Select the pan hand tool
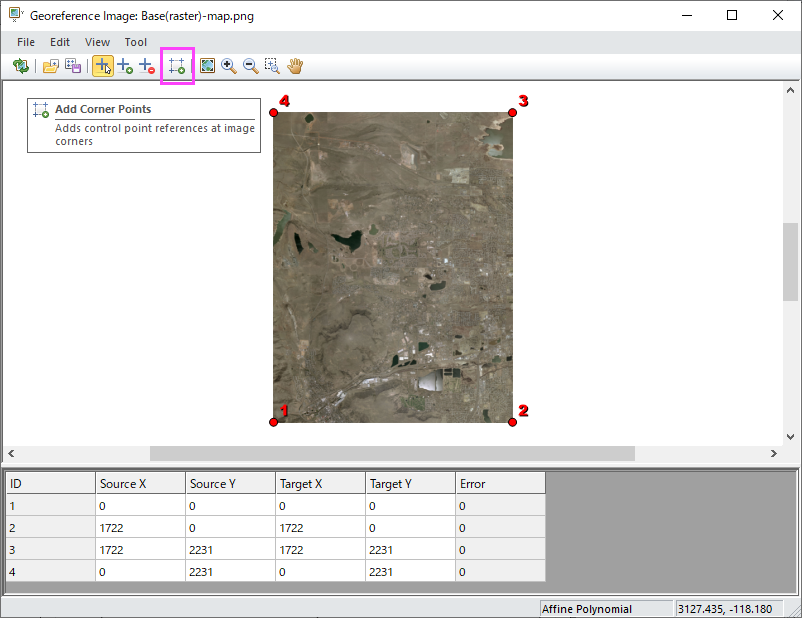The image size is (802, 618). click(x=295, y=66)
